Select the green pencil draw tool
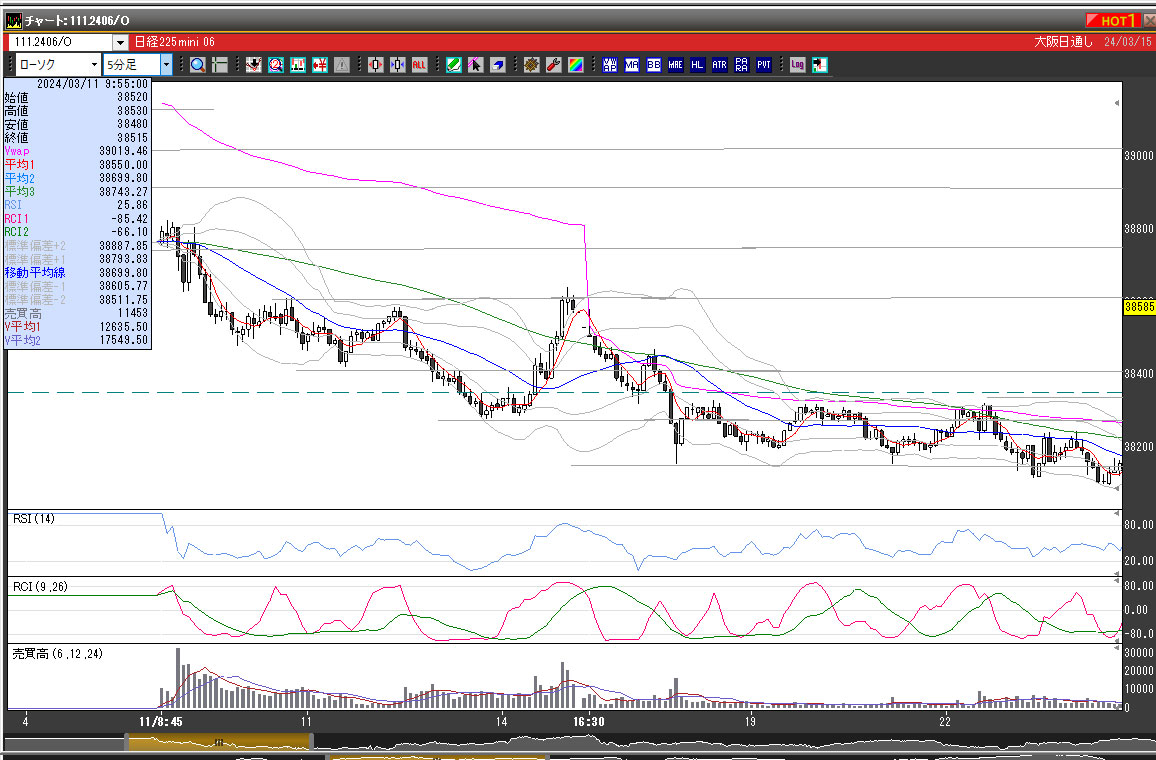The image size is (1156, 760). coord(453,65)
